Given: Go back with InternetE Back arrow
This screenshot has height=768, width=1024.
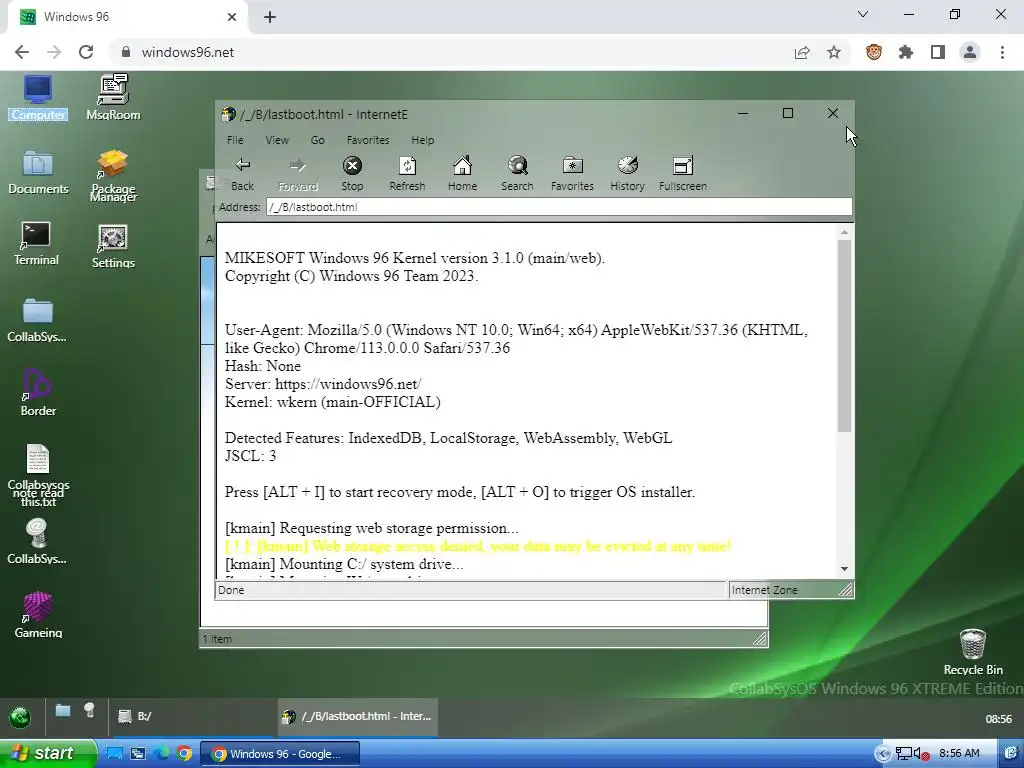Looking at the screenshot, I should (x=242, y=174).
